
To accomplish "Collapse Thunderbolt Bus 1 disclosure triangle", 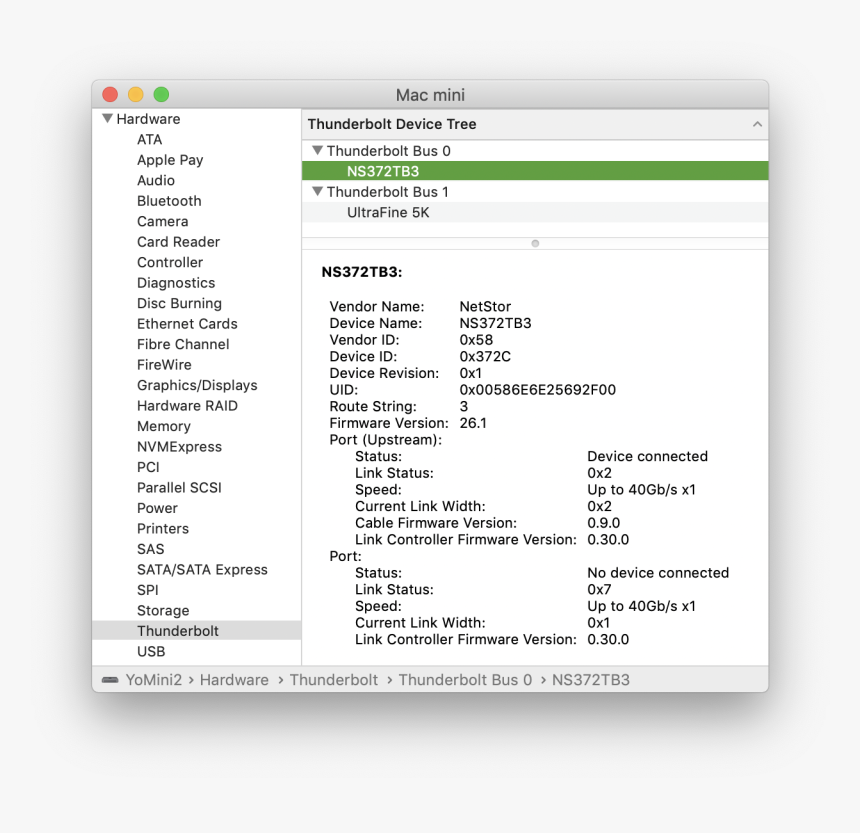I will coord(317,191).
